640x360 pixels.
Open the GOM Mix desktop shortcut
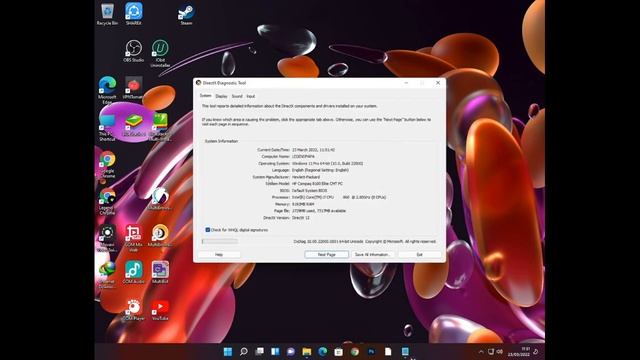point(133,238)
